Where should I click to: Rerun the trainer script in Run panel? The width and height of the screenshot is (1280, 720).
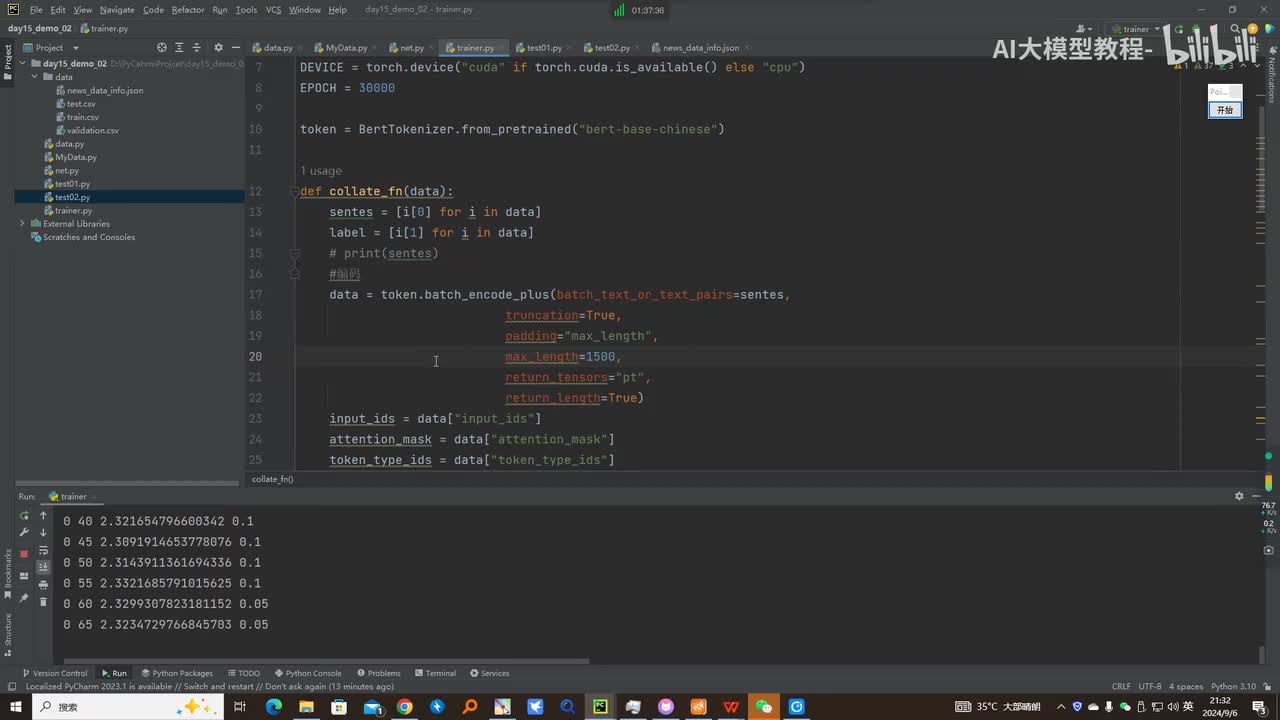[24, 516]
